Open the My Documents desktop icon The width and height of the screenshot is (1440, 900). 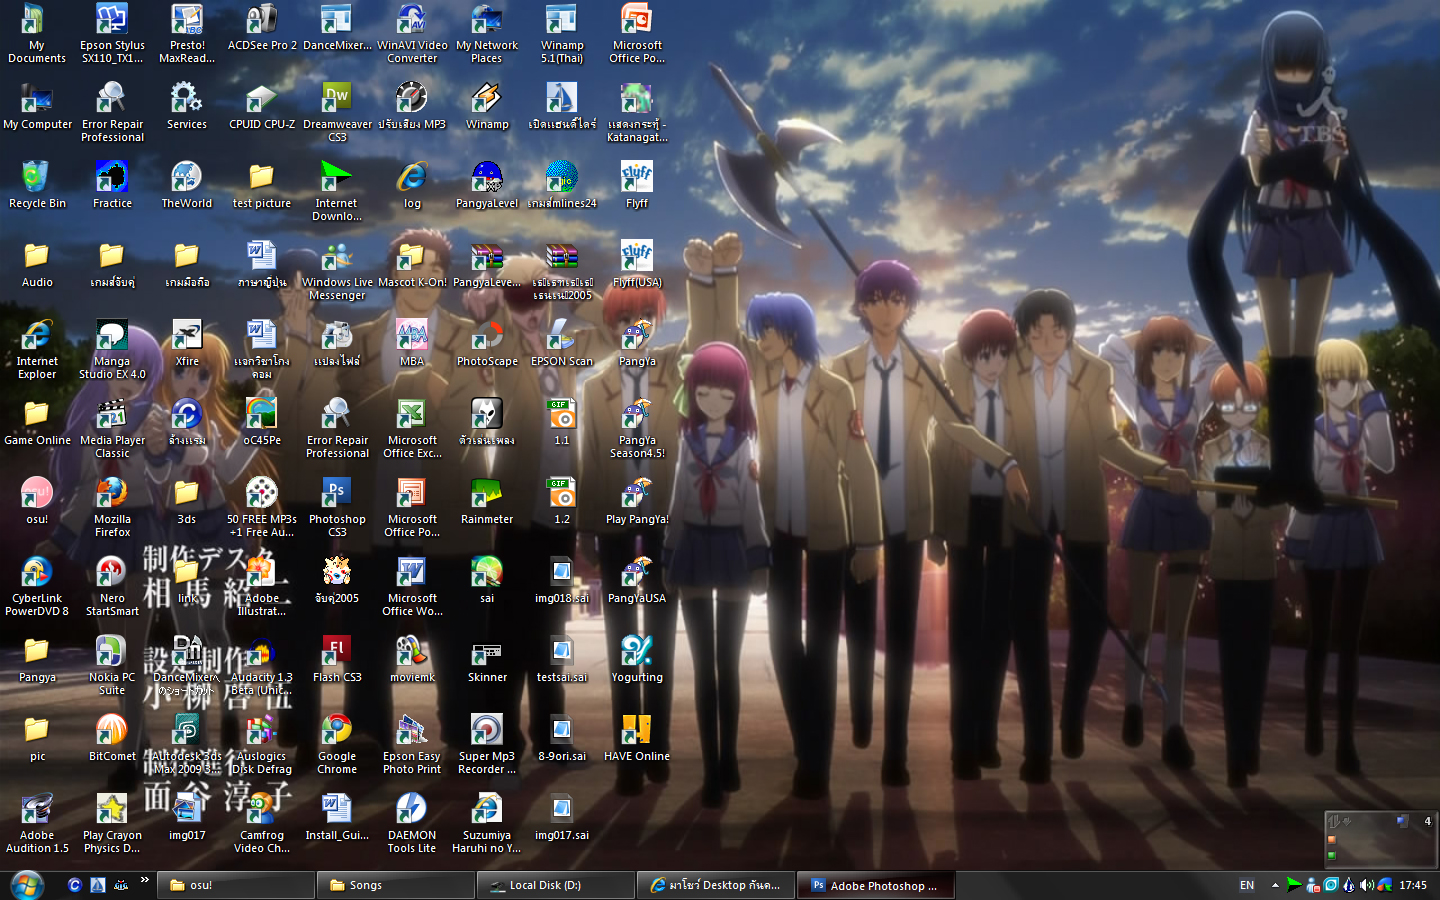point(37,33)
